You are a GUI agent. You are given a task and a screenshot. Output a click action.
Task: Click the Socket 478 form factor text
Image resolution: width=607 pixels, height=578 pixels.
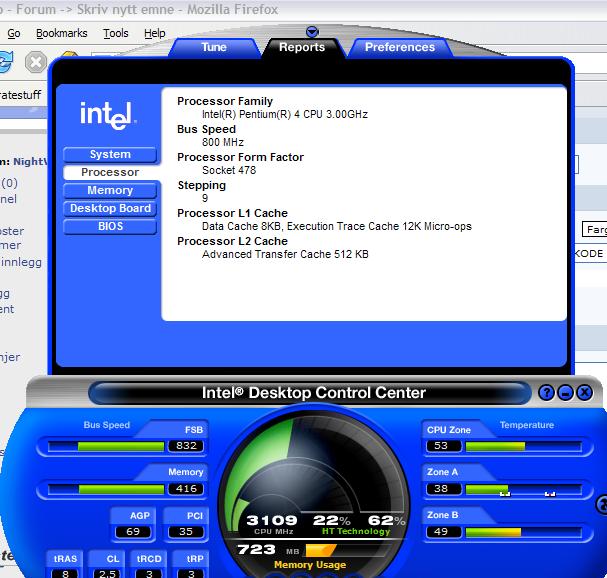[229, 170]
